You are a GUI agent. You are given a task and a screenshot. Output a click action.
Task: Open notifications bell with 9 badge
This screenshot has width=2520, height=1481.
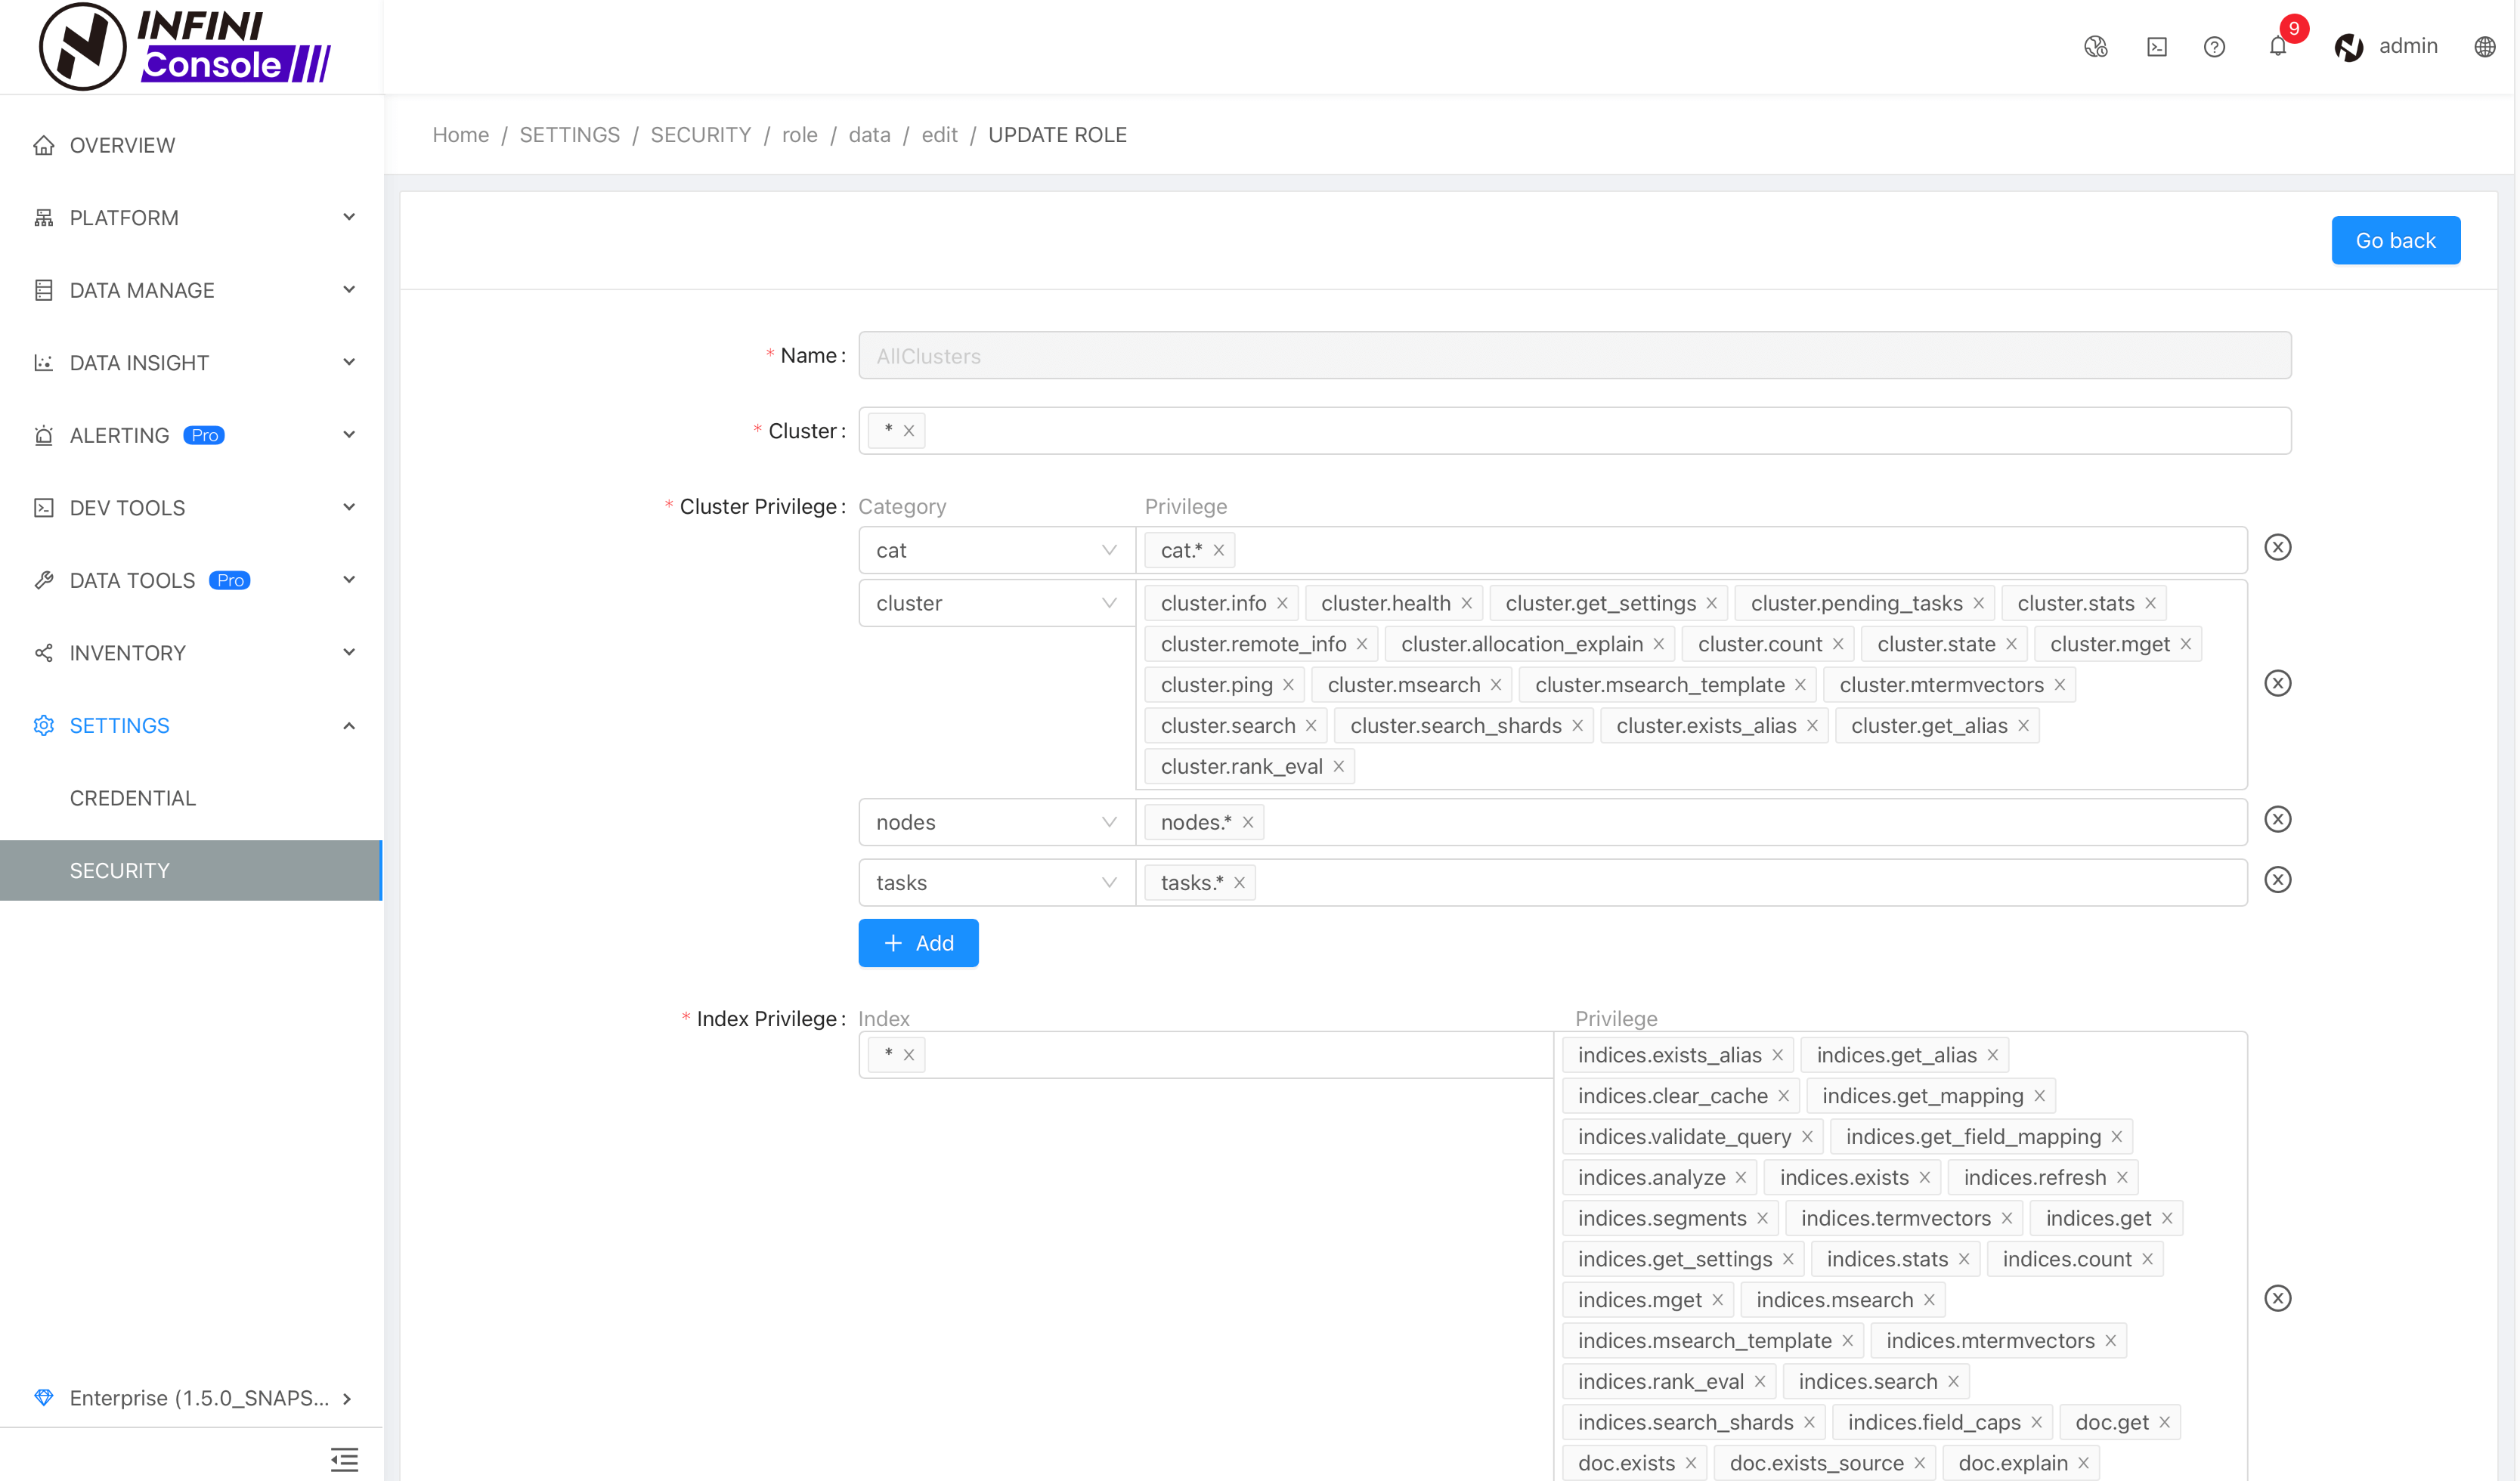pos(2278,46)
